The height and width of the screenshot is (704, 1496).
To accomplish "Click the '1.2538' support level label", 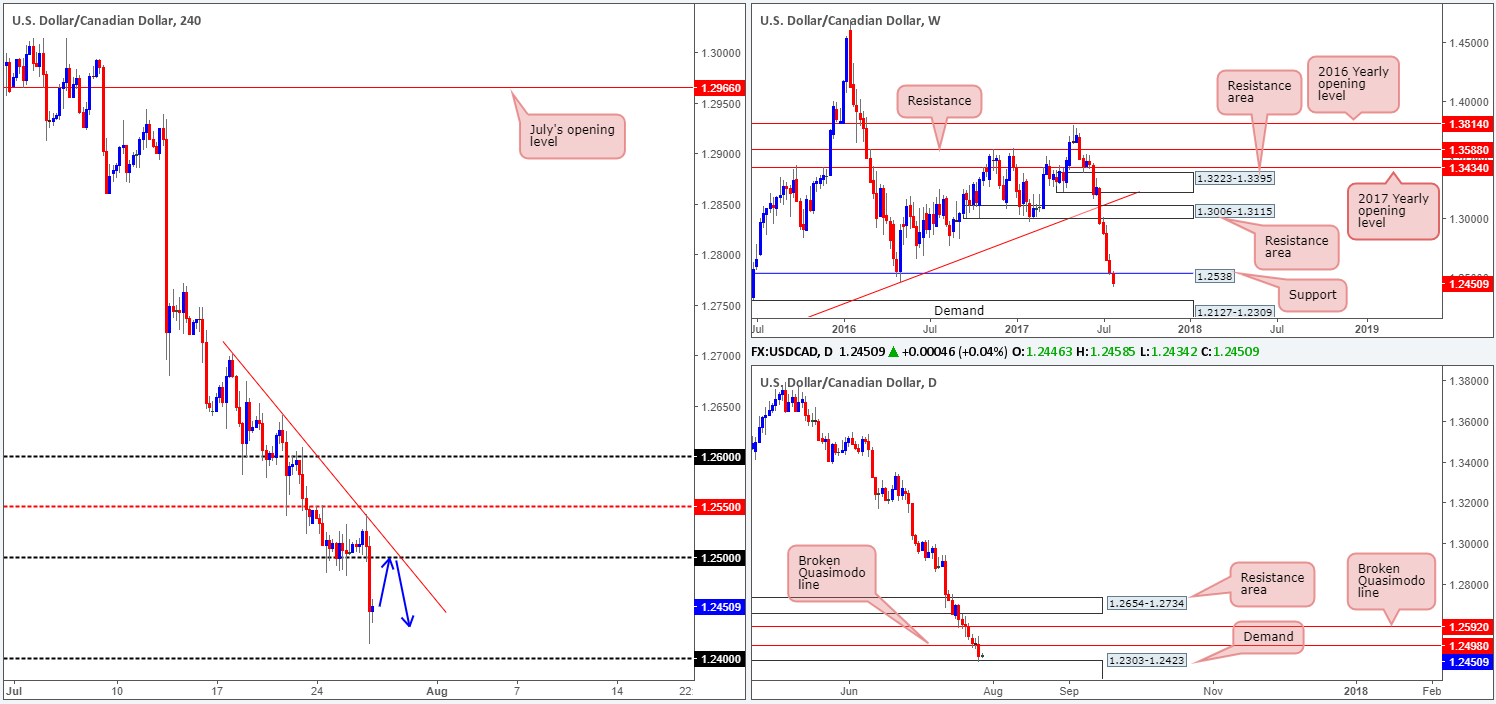I will [1217, 274].
